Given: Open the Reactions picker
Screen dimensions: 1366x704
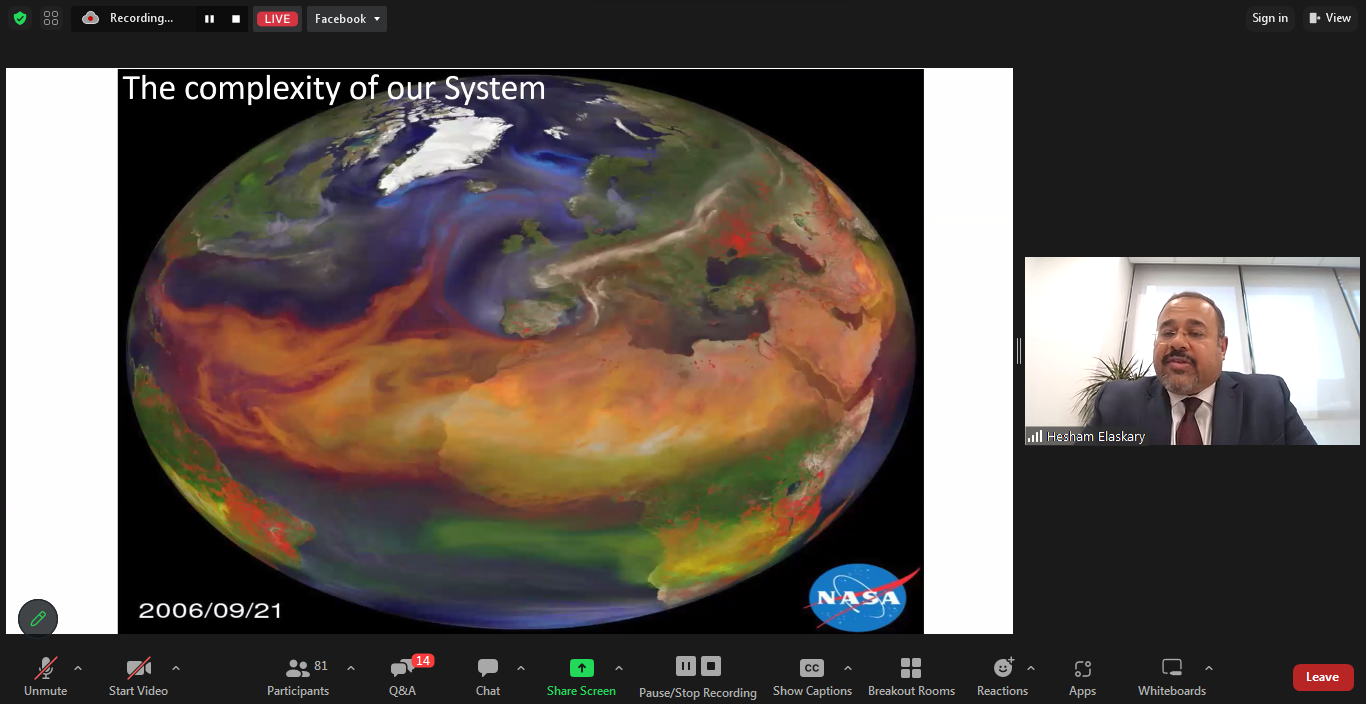Looking at the screenshot, I should click(x=1002, y=675).
